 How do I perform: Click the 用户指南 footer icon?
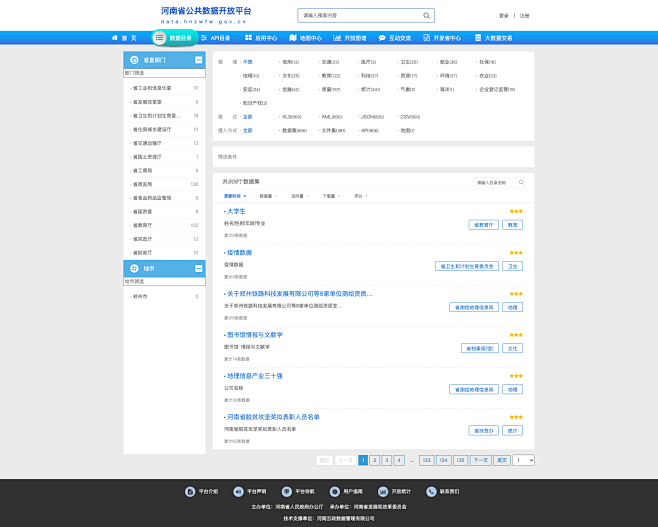(x=335, y=491)
